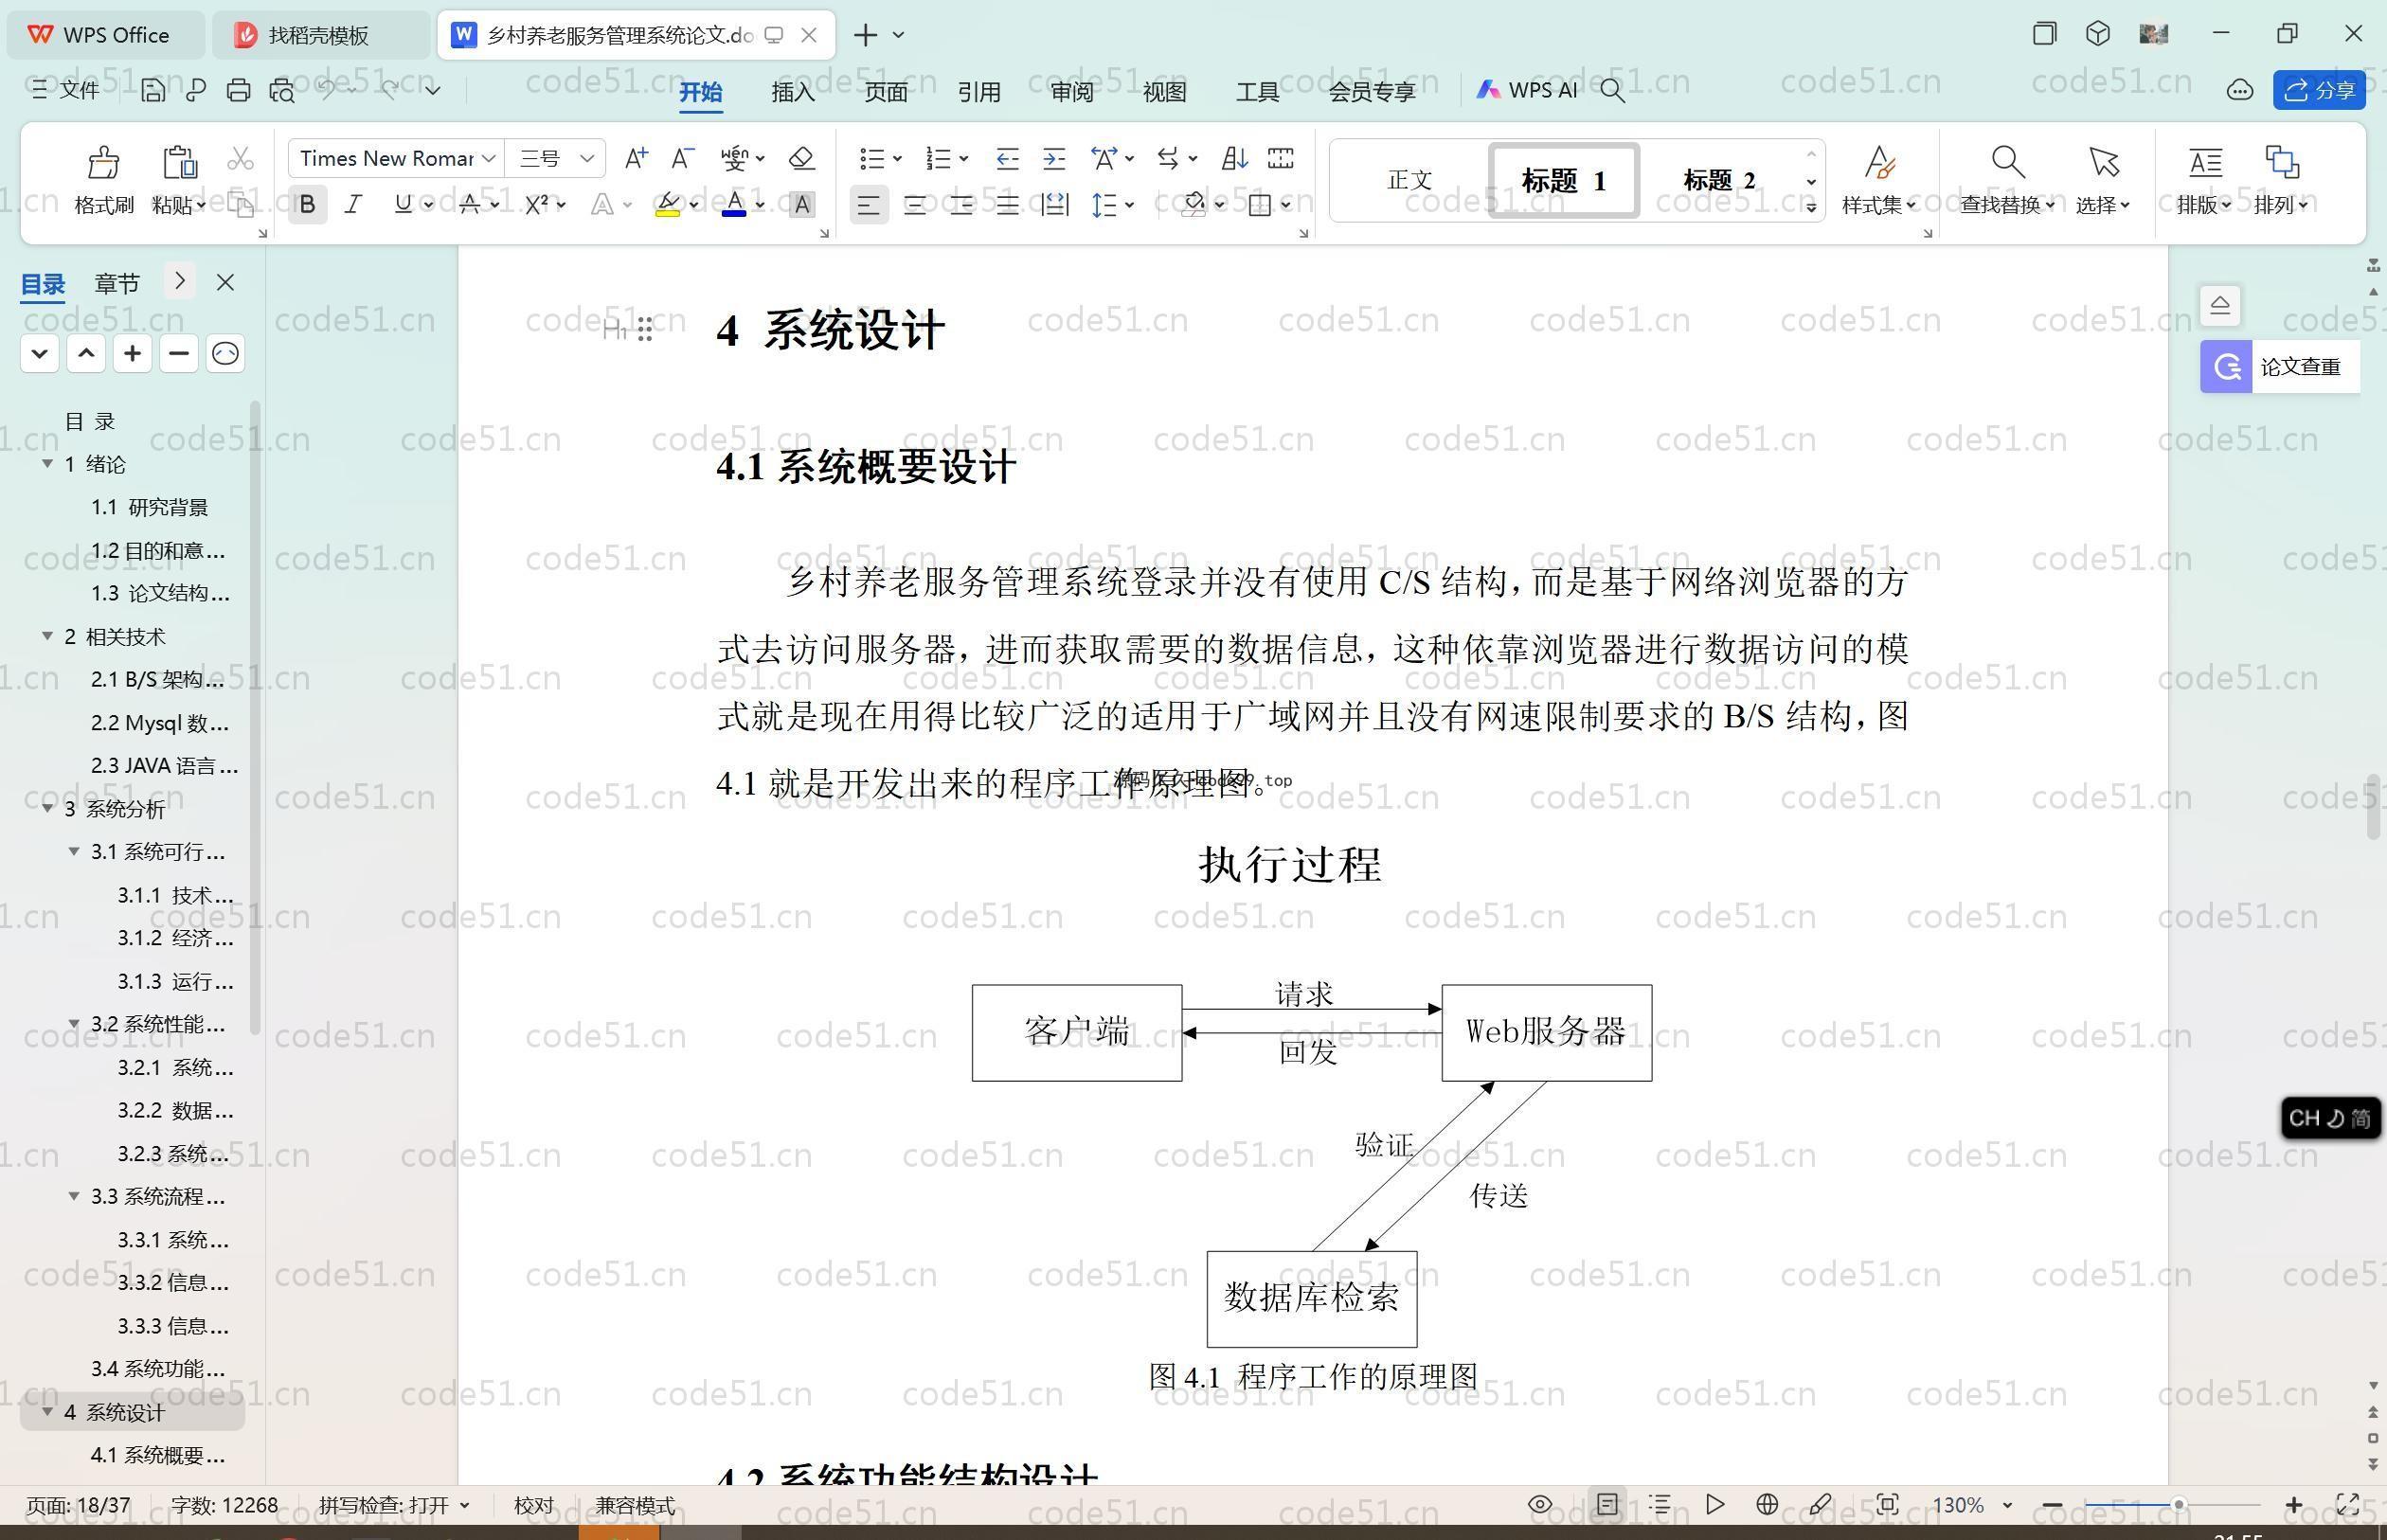2387x1540 pixels.
Task: Click the Clear Formatting eraser icon
Action: pos(801,158)
